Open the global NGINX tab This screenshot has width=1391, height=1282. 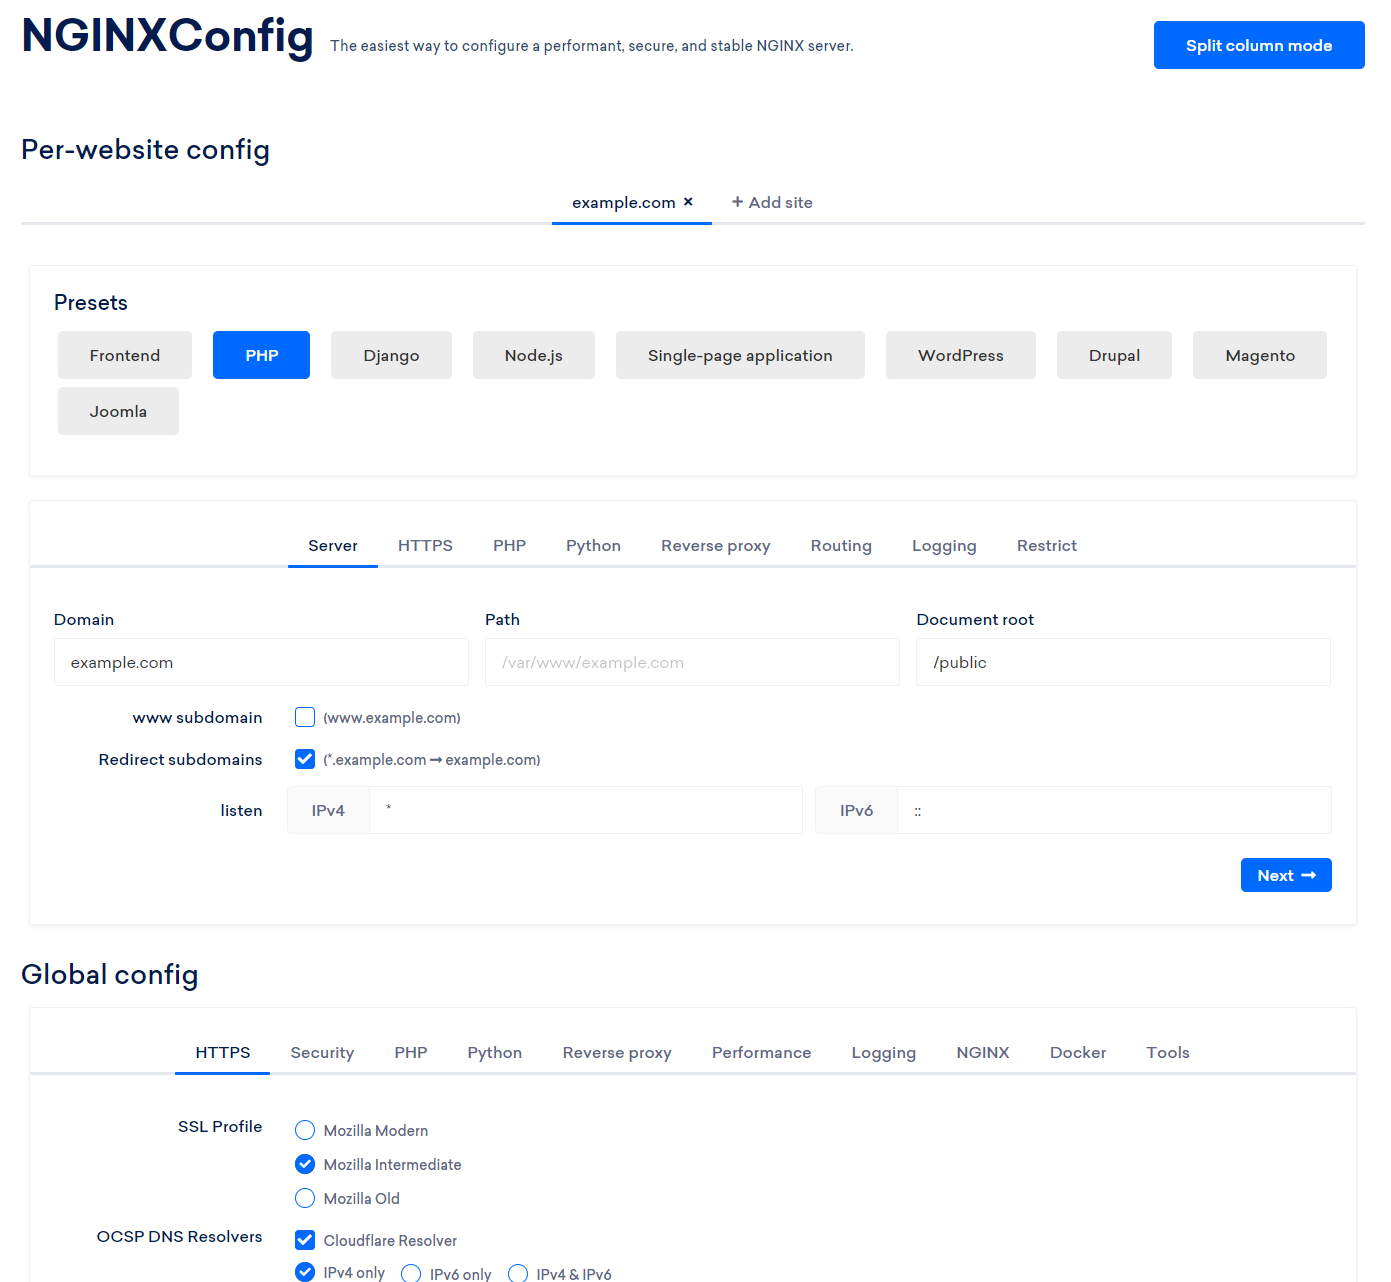pyautogui.click(x=983, y=1053)
